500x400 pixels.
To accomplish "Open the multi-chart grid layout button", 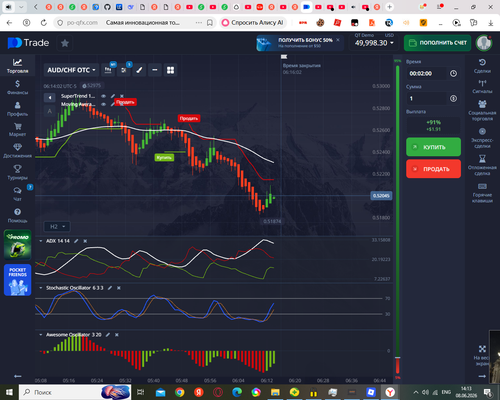I will point(170,70).
